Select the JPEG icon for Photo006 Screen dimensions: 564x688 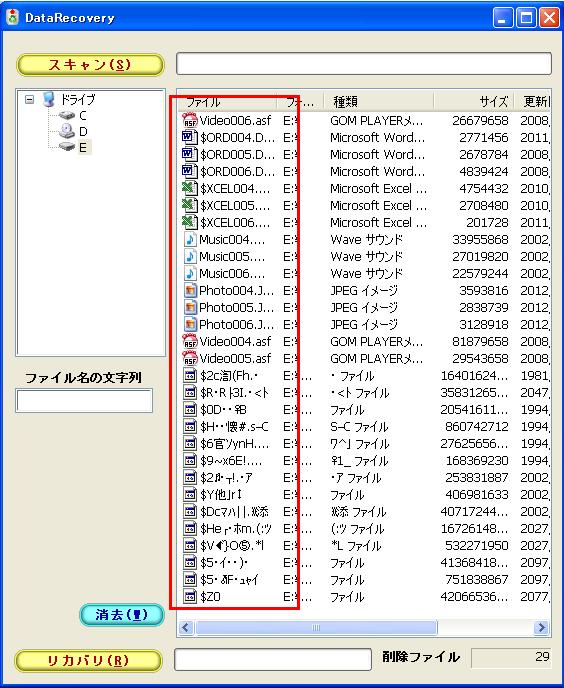(190, 324)
